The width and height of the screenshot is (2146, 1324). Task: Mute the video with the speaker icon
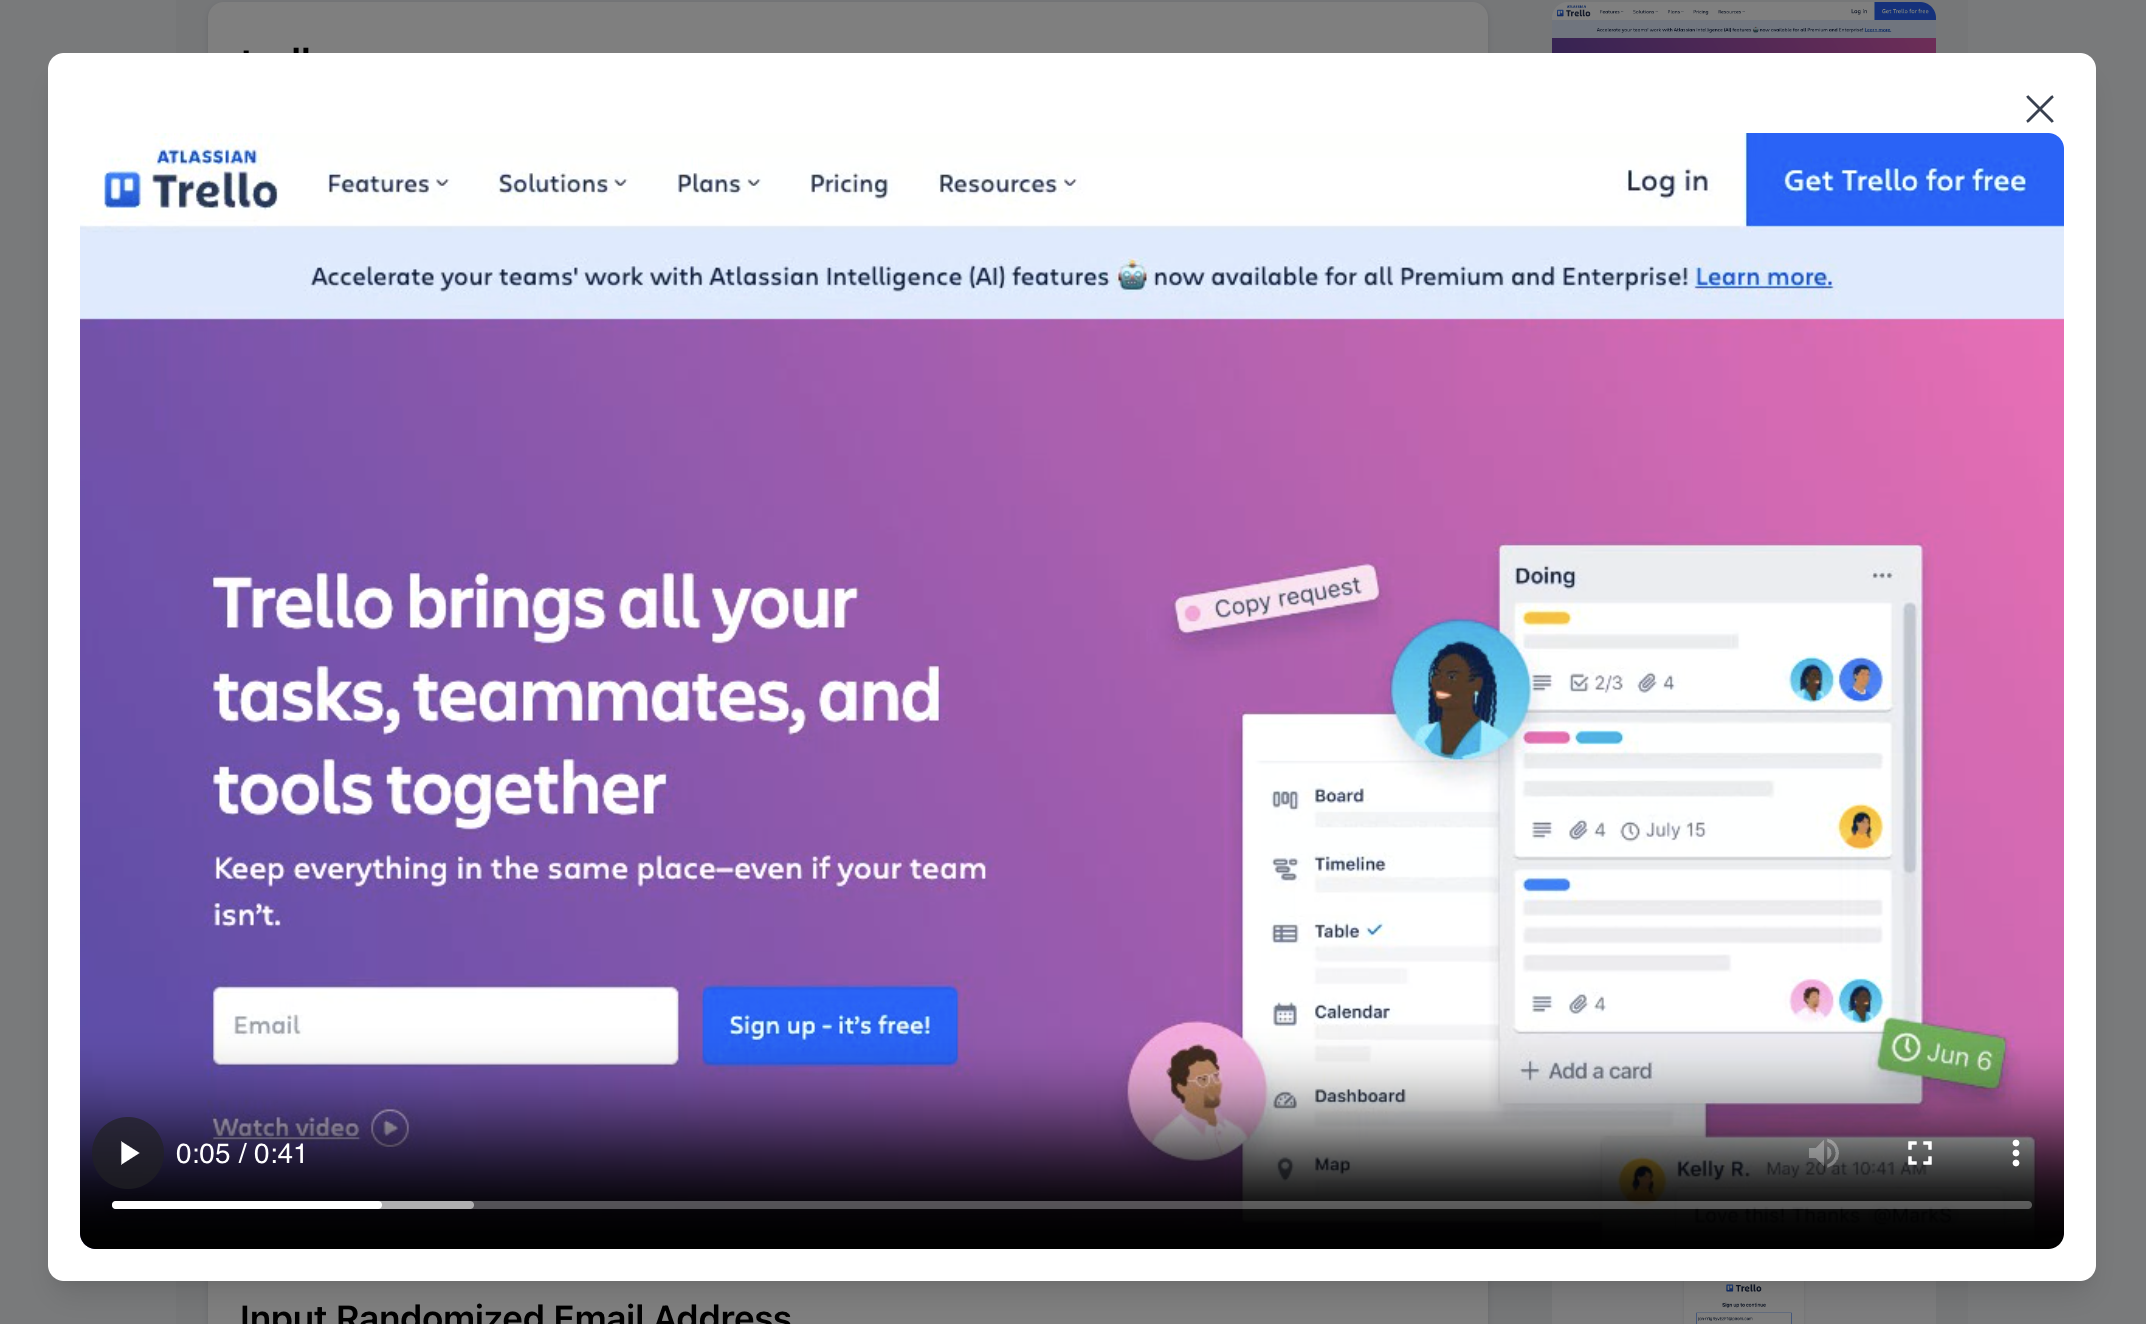pos(1823,1153)
